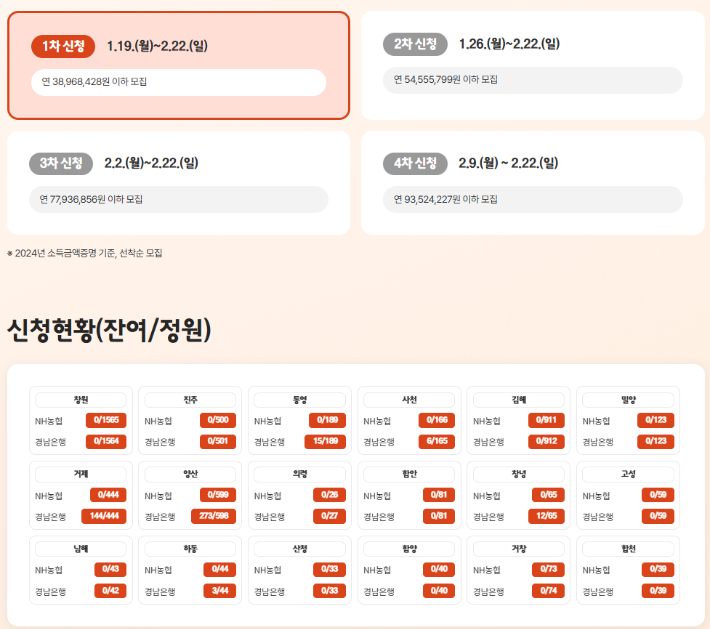Viewport: 710px width, 629px height.
Task: Click the 0/26 badge for 의령 NH농협
Action: [329, 495]
